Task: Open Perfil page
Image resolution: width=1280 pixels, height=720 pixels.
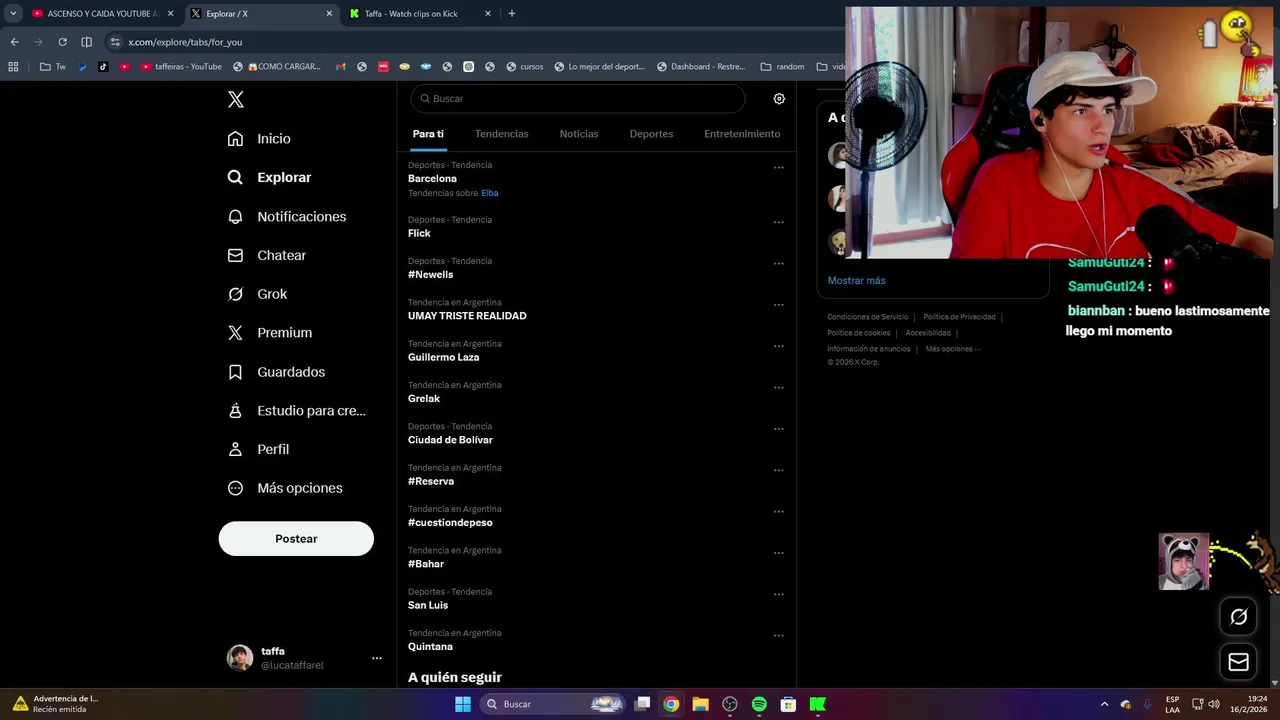Action: [x=258, y=449]
